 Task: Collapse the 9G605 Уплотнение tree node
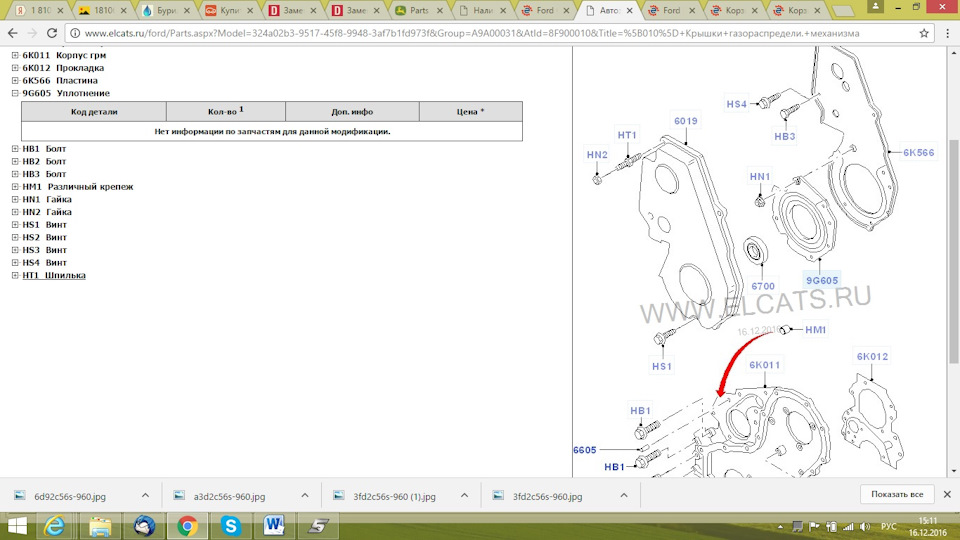15,93
